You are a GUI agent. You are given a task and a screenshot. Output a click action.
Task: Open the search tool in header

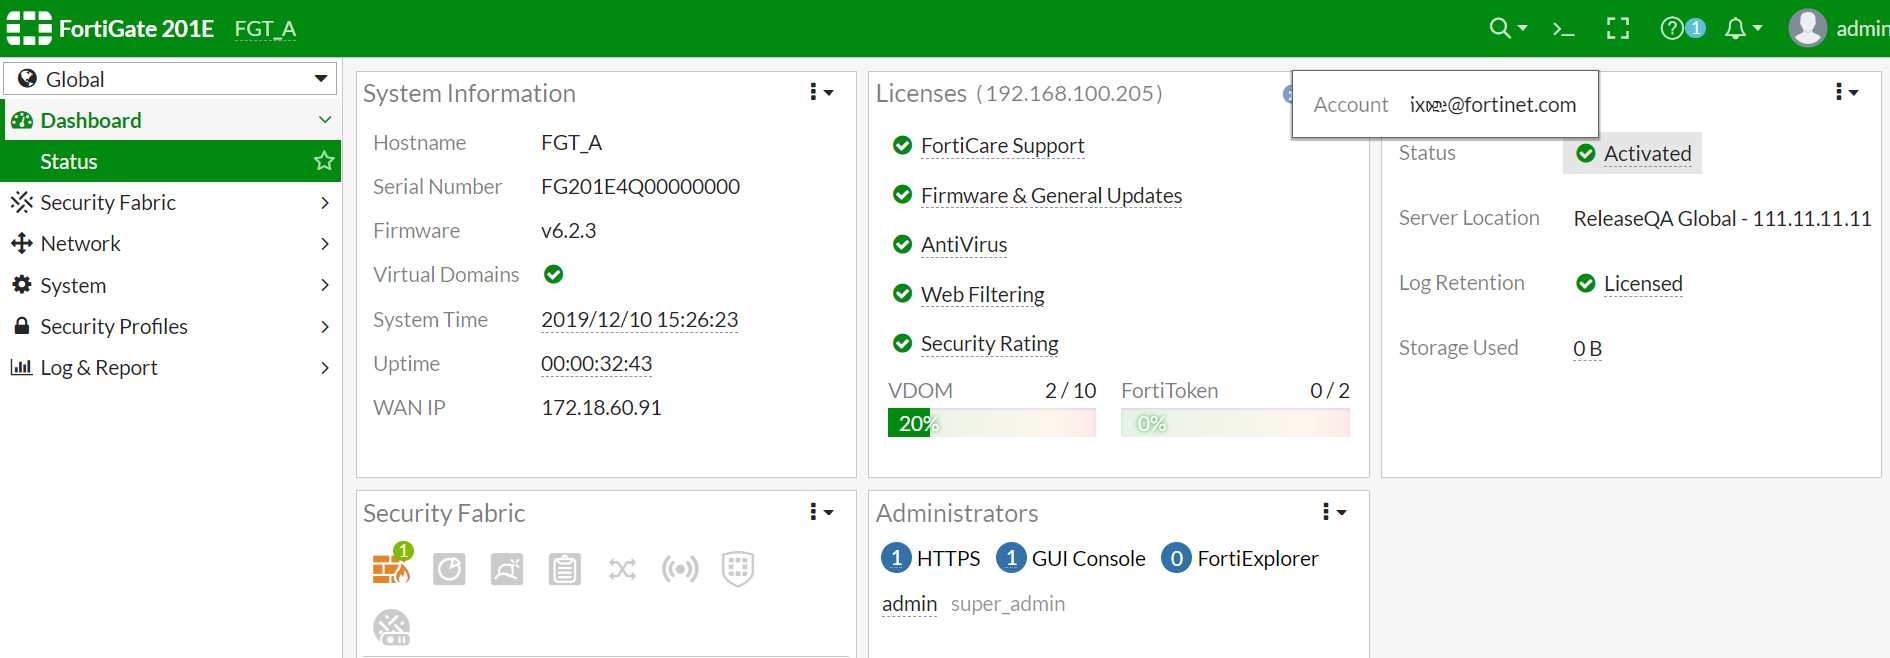[x=1508, y=28]
